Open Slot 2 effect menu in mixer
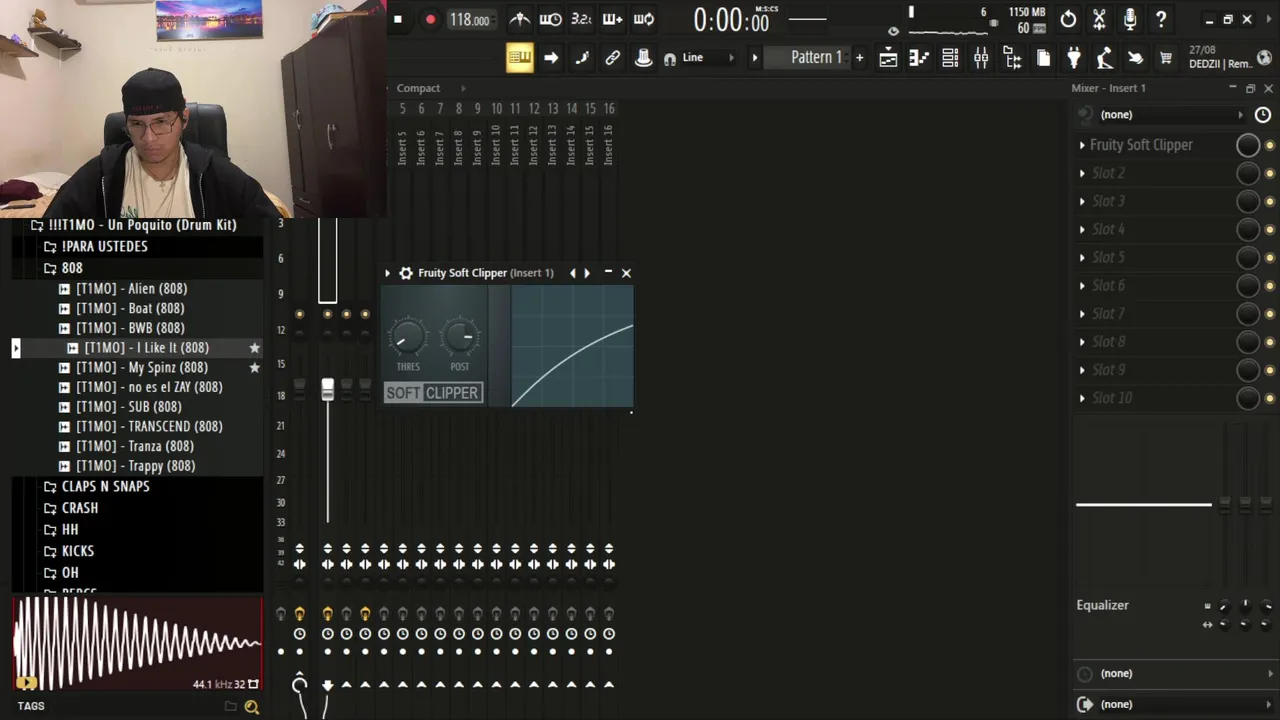1280x720 pixels. (x=1082, y=173)
